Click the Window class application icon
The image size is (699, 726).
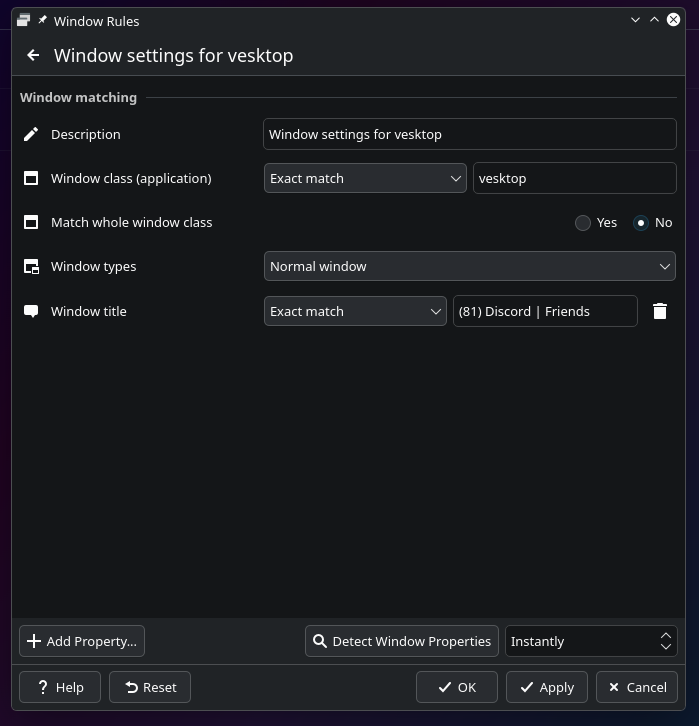point(31,178)
